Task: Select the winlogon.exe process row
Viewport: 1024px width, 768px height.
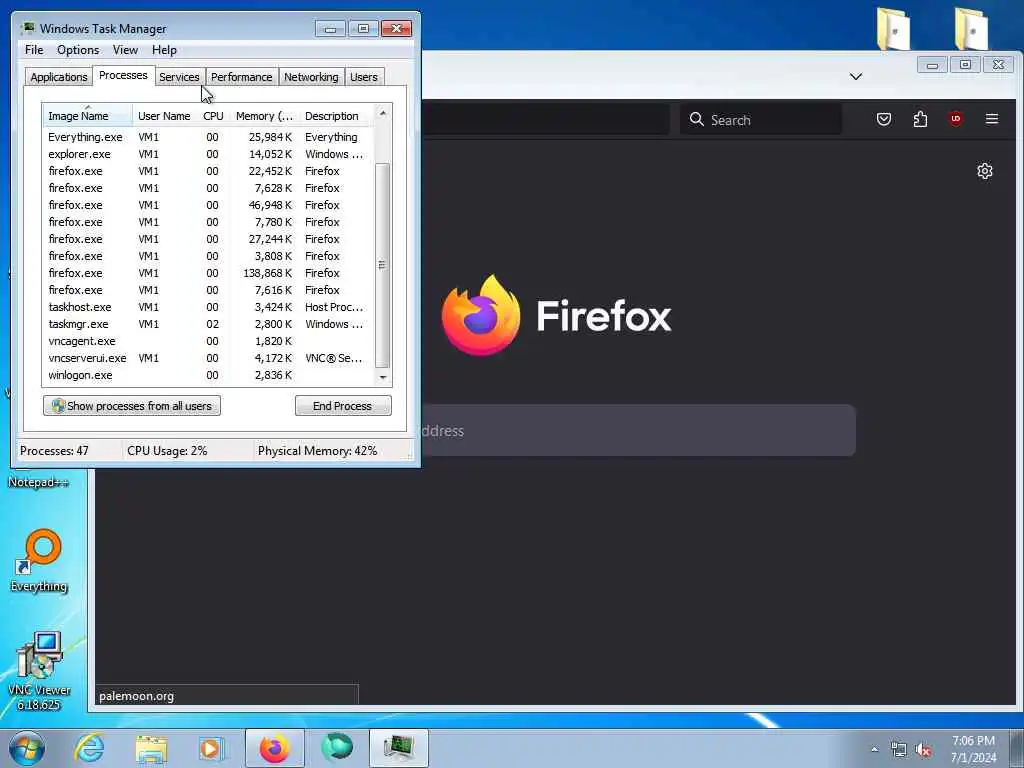Action: [209, 375]
